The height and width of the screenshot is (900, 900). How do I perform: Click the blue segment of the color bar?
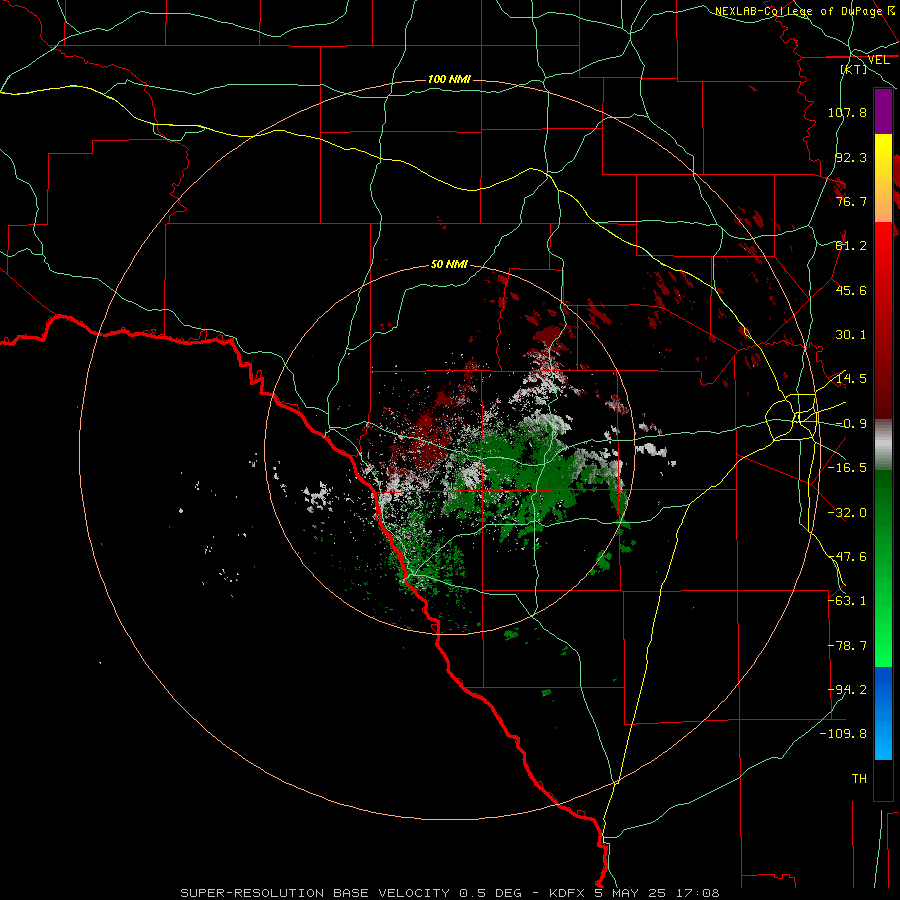[x=883, y=713]
